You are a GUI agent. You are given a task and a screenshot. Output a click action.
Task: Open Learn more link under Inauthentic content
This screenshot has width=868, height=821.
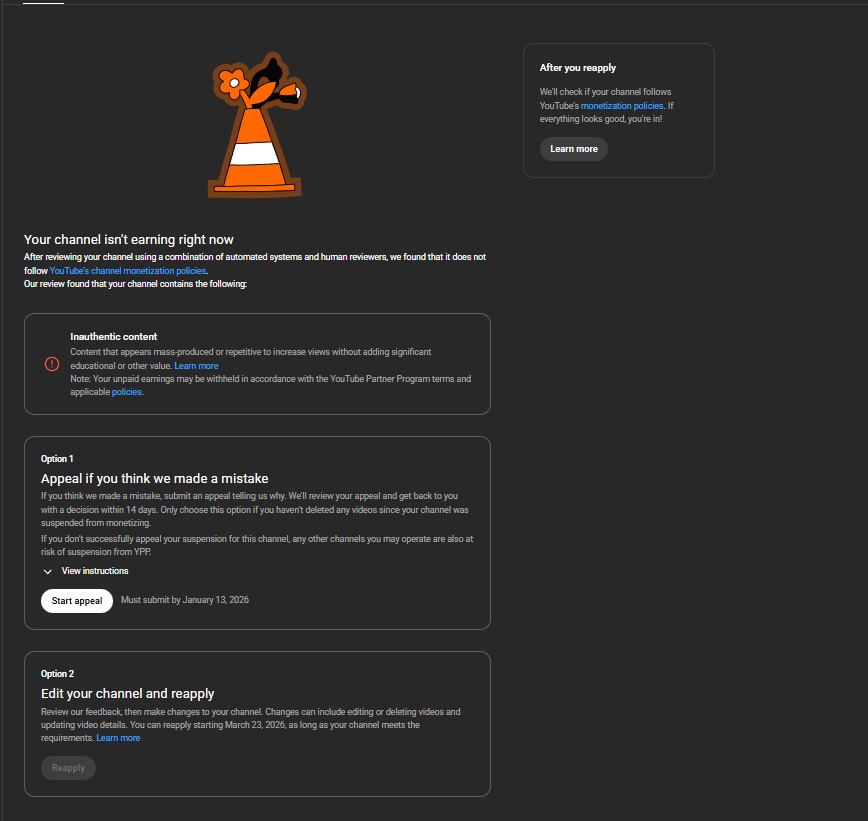(x=196, y=366)
